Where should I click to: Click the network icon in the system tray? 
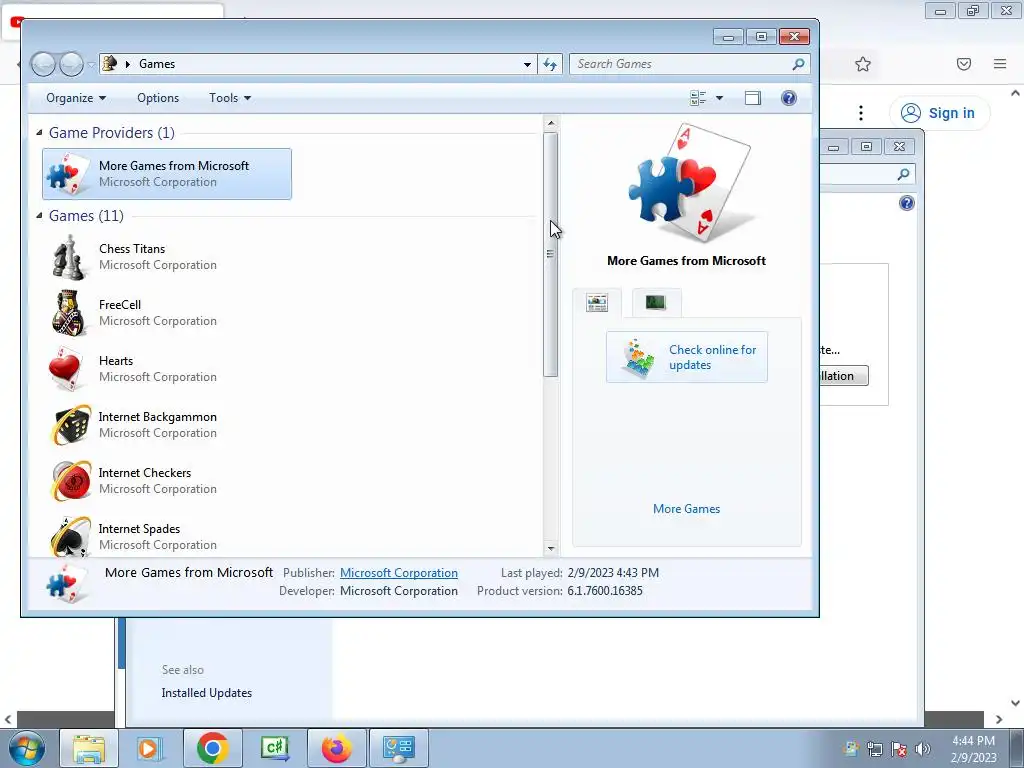tap(874, 749)
